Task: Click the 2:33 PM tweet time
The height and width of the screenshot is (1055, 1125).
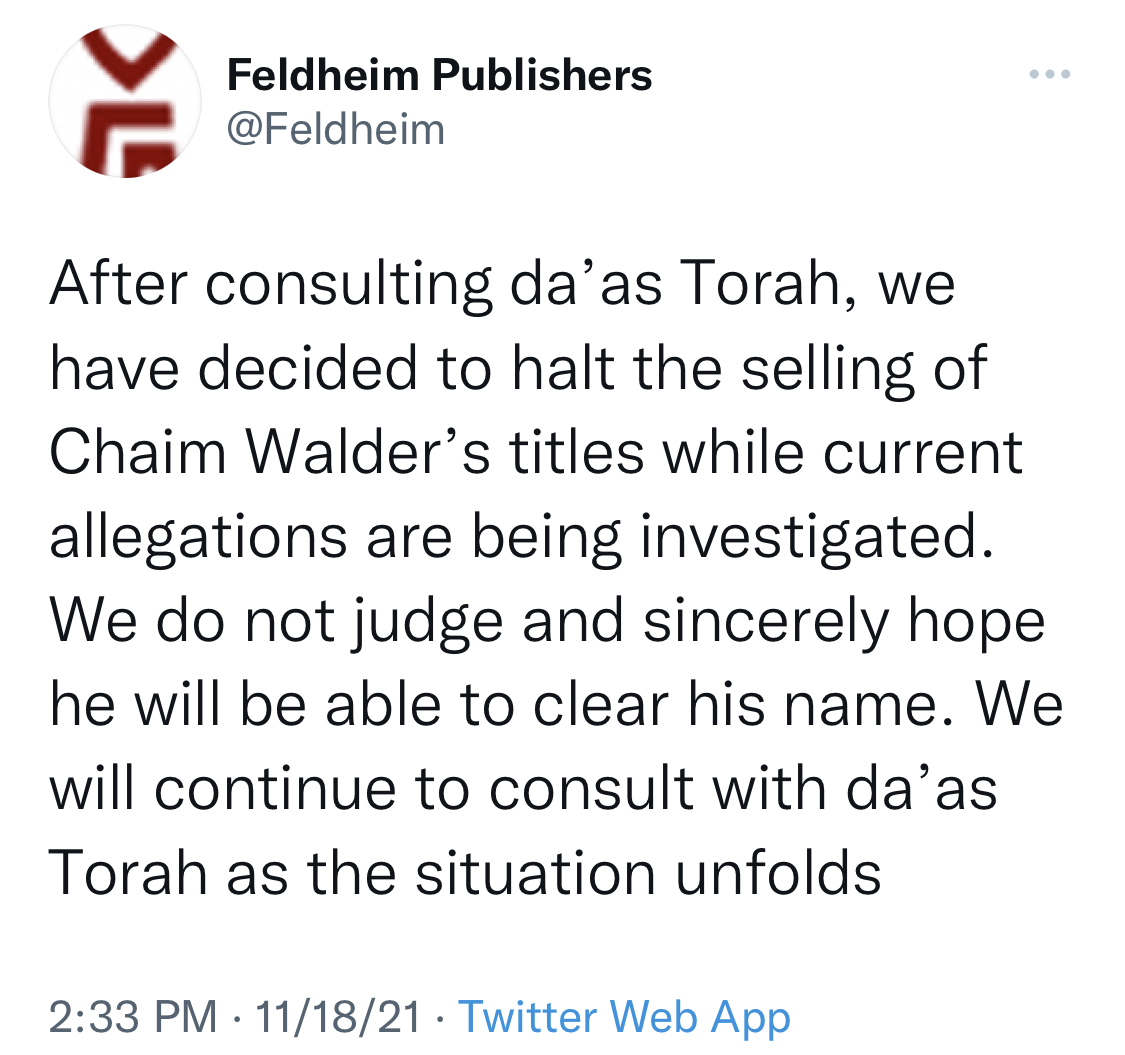Action: point(133,1017)
